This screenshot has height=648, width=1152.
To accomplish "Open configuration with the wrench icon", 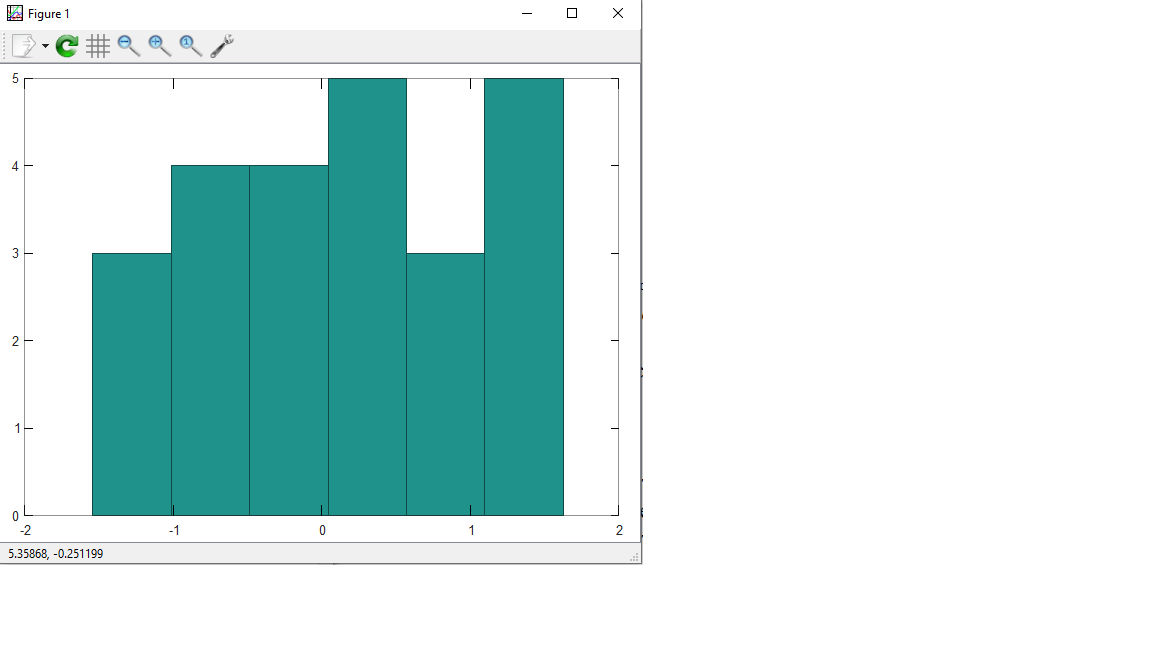I will click(222, 46).
